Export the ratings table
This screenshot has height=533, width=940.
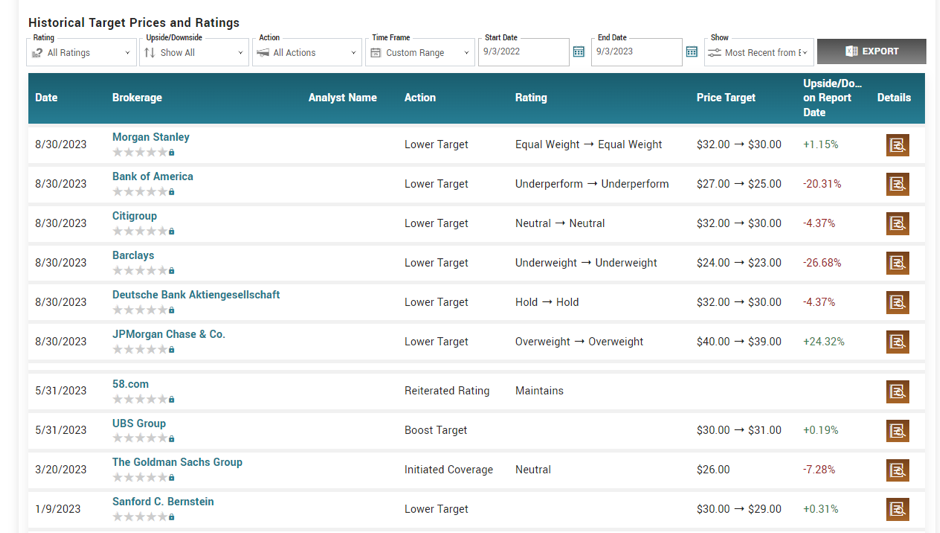click(871, 52)
